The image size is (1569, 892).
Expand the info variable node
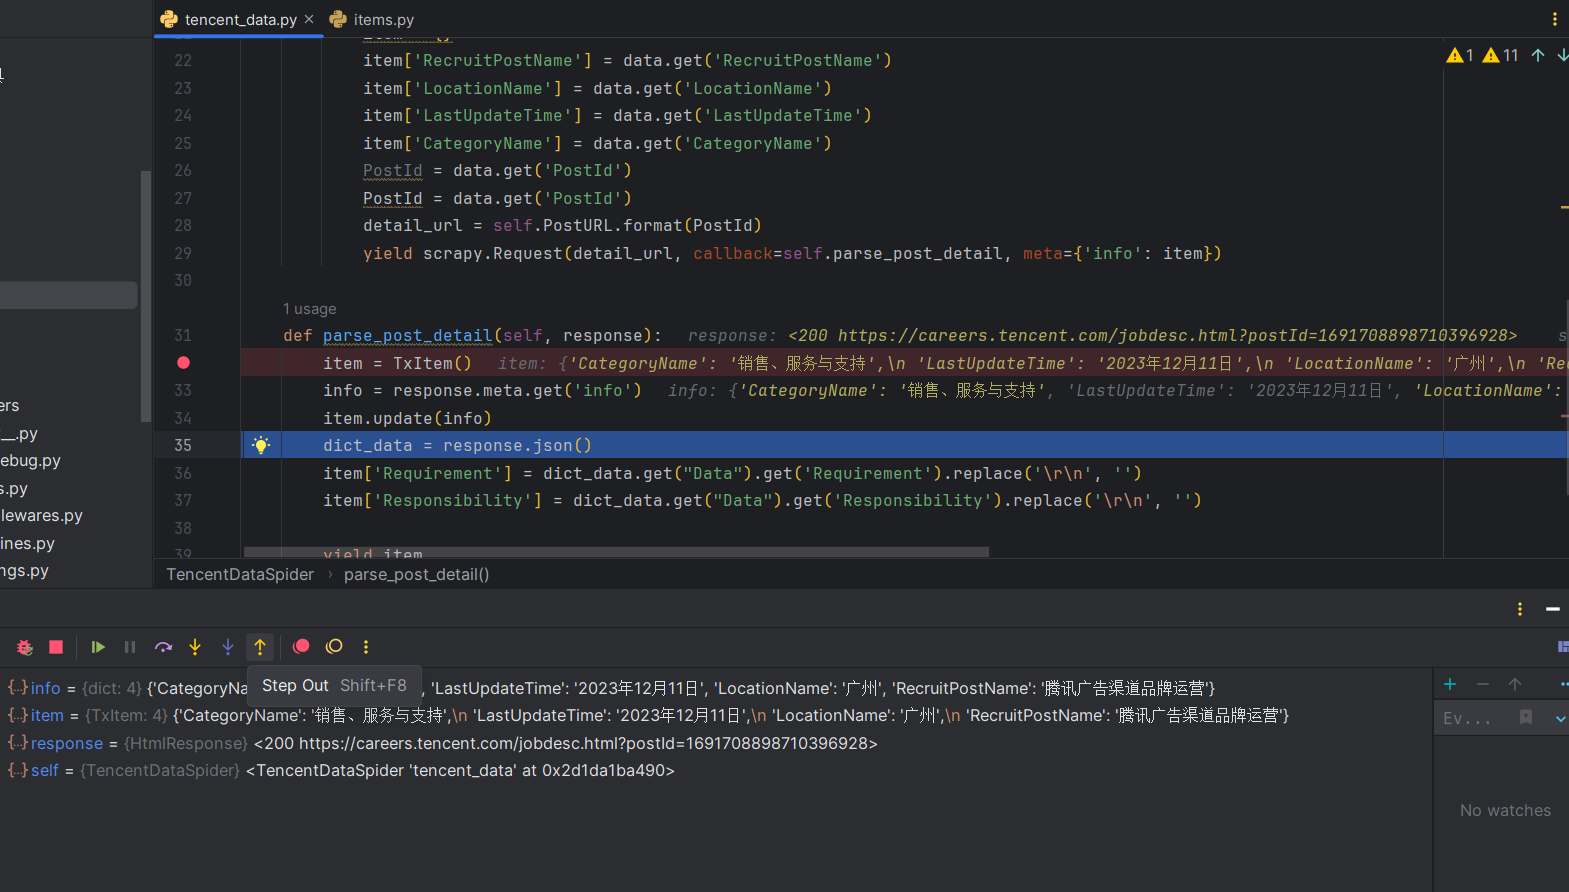pyautogui.click(x=18, y=688)
